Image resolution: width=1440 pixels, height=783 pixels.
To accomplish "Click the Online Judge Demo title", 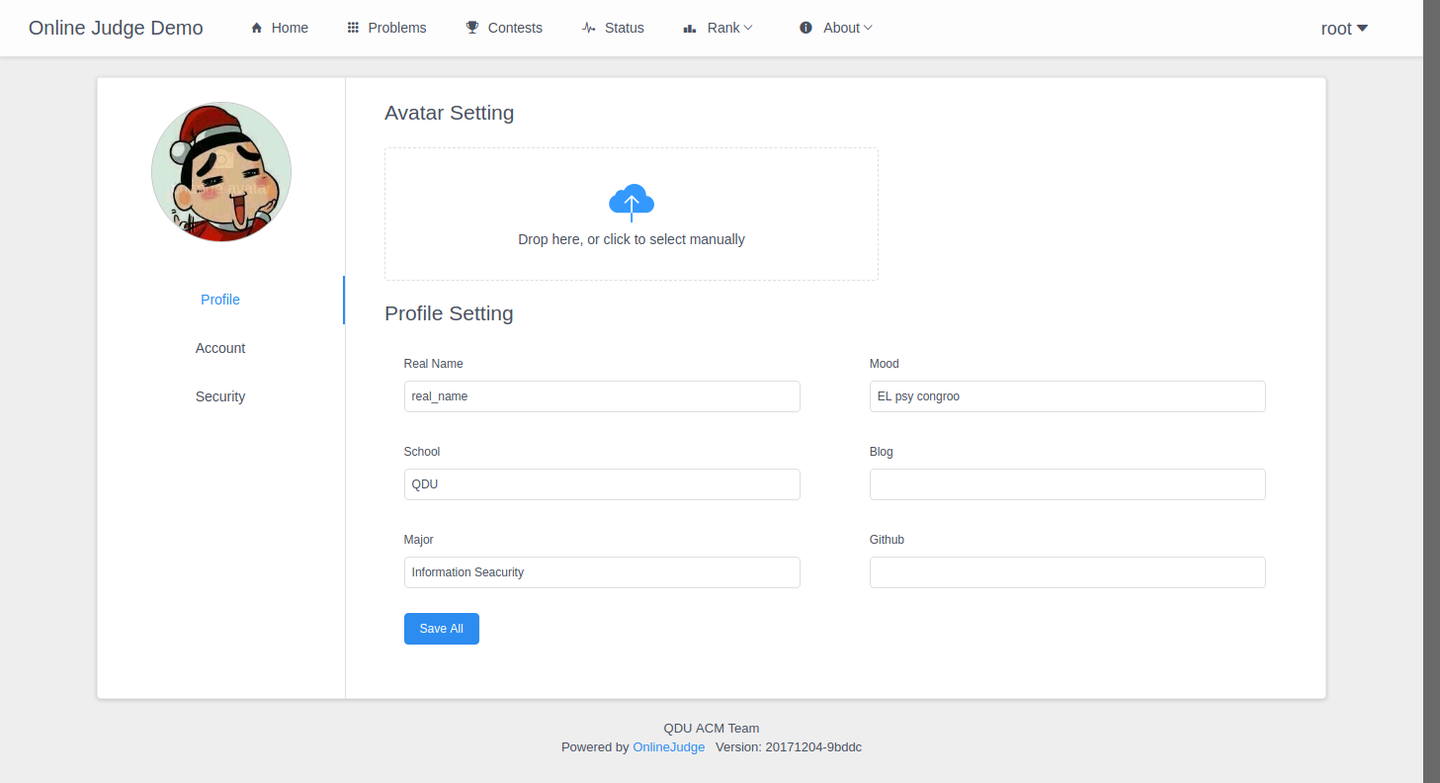I will 116,28.
